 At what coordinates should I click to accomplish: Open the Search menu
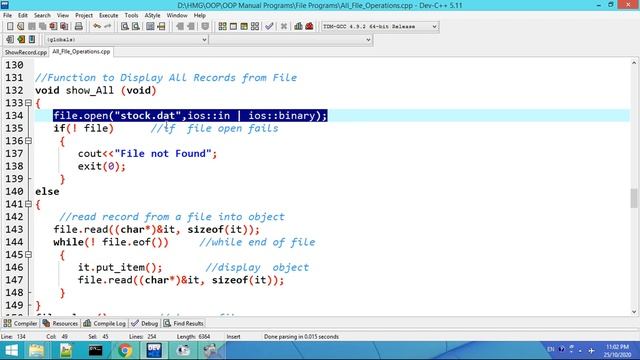[42, 16]
